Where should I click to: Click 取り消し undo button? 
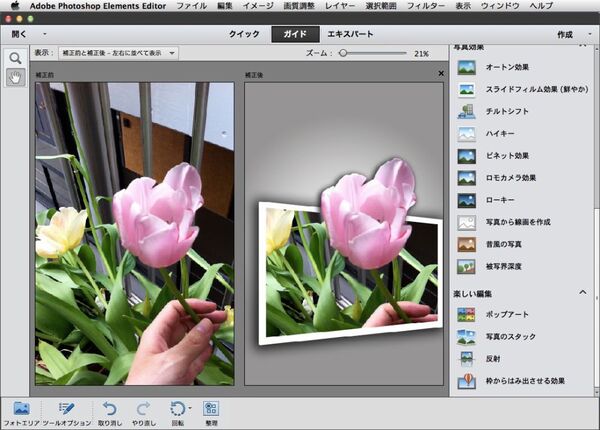point(110,413)
